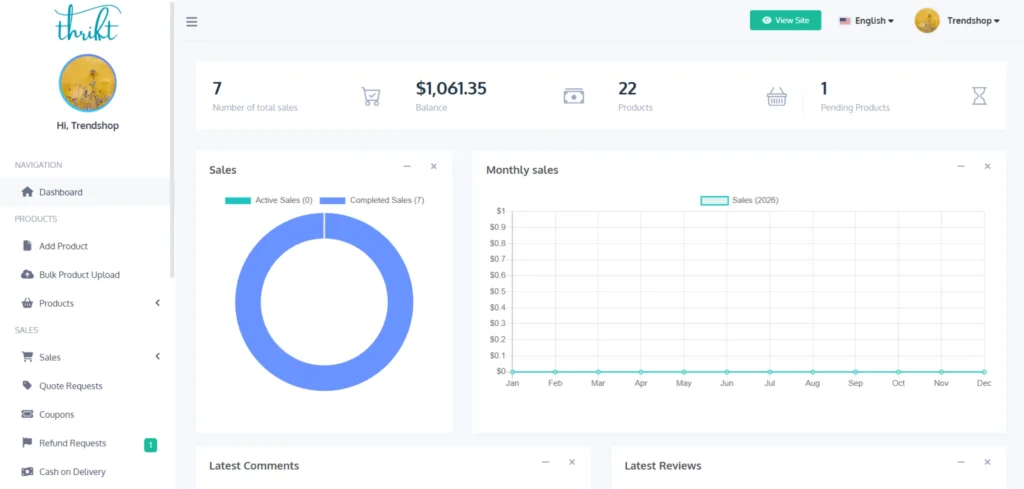Open Refund Requests in sidebar
The image size is (1024, 489).
pyautogui.click(x=72, y=443)
